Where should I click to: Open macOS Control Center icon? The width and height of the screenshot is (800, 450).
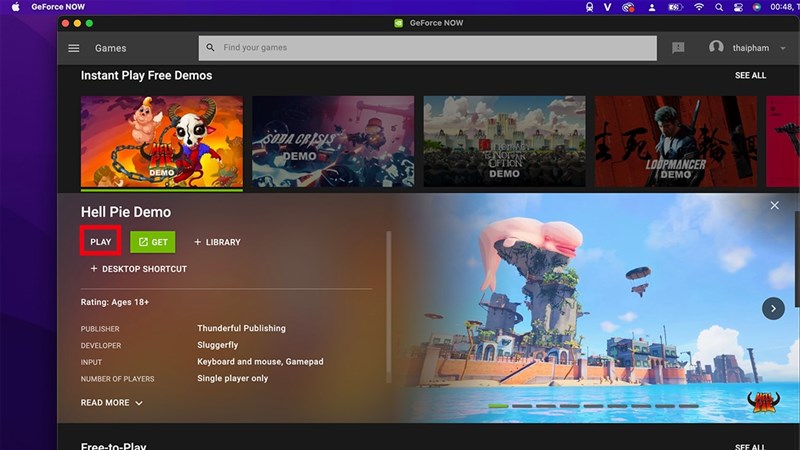(738, 7)
